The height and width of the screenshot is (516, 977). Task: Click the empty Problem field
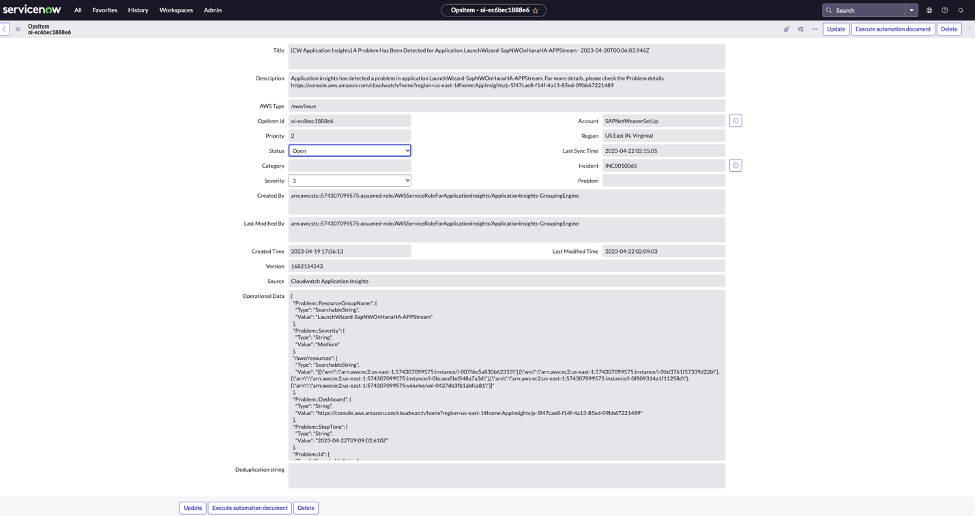tap(664, 181)
